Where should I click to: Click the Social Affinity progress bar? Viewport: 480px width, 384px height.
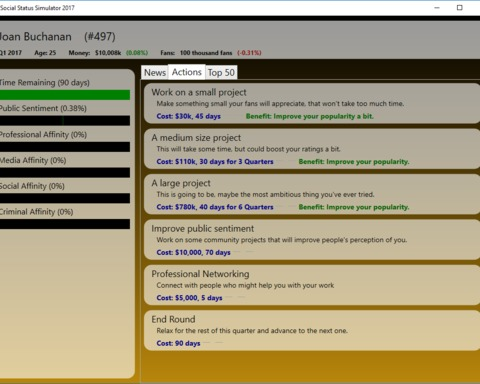point(65,198)
